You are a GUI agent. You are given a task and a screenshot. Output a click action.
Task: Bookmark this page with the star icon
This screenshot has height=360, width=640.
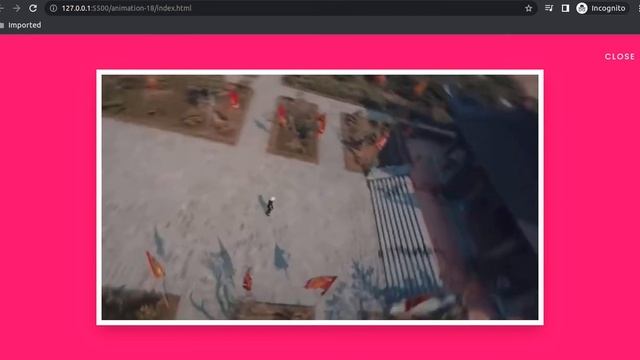(529, 8)
